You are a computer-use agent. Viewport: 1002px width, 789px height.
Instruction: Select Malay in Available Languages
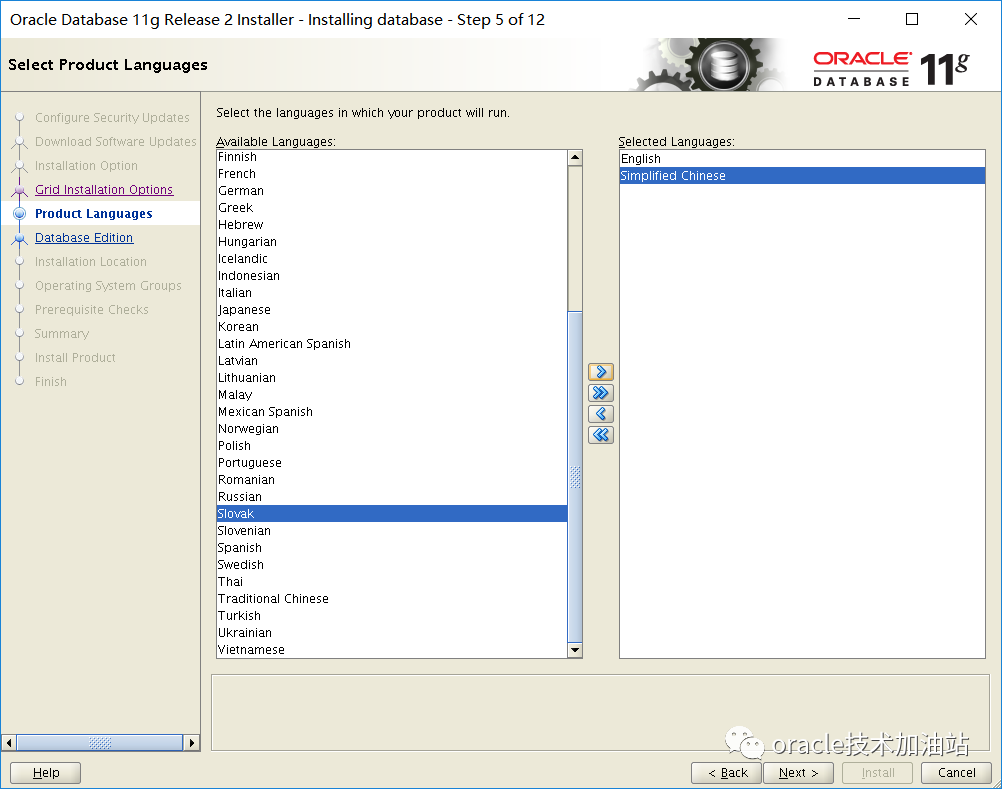[392, 395]
